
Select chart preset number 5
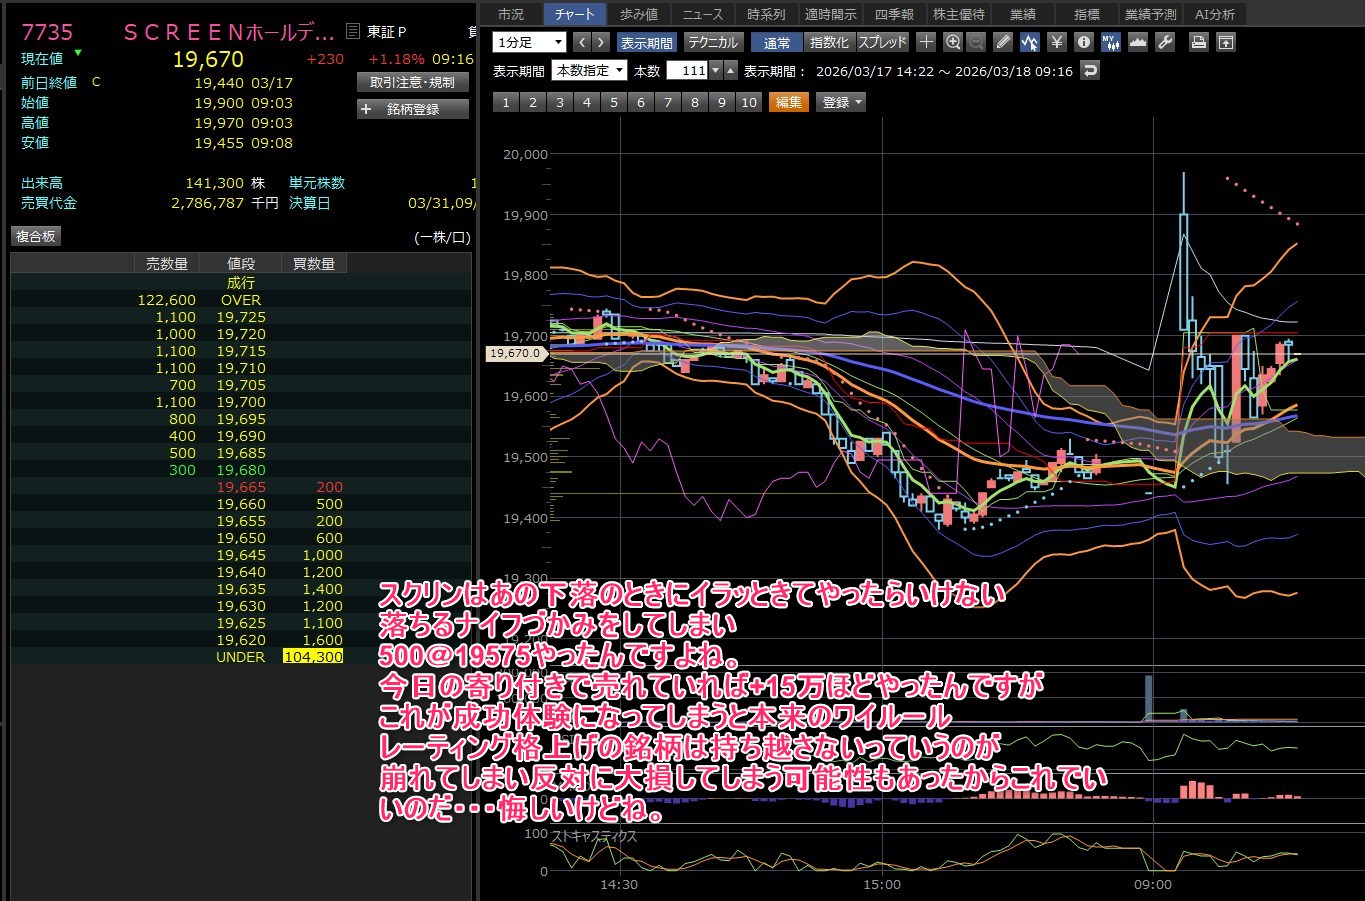click(614, 102)
